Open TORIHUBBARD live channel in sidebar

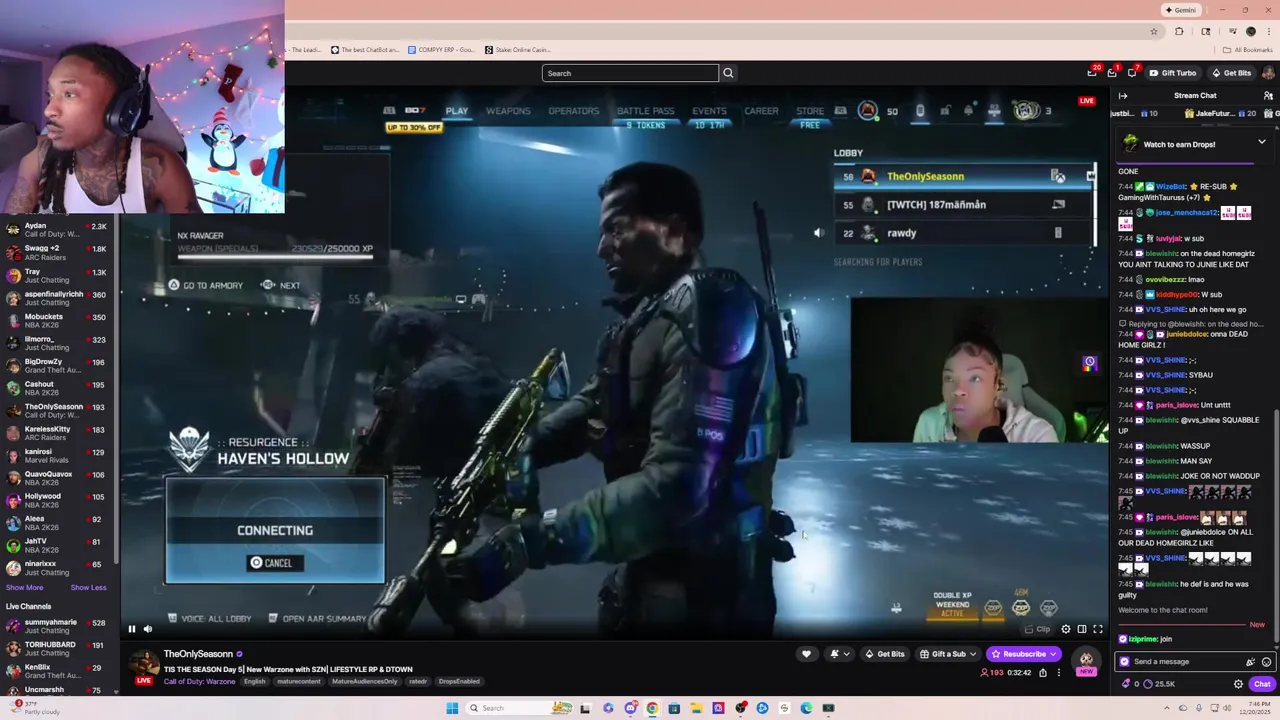[58, 649]
